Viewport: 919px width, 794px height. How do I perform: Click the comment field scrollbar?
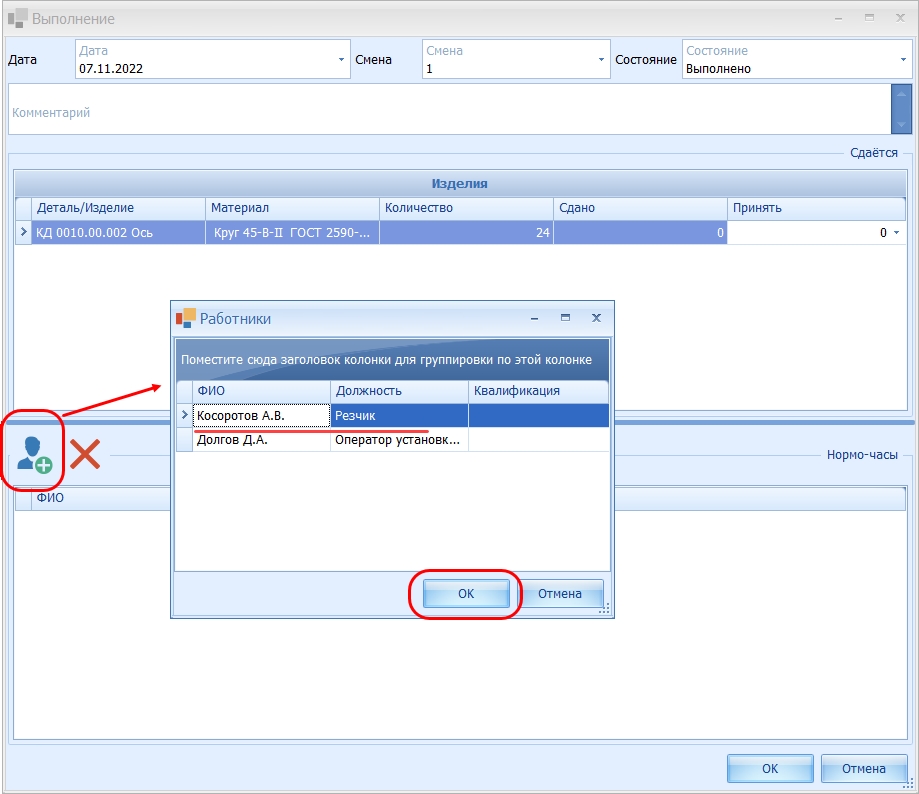[x=901, y=110]
